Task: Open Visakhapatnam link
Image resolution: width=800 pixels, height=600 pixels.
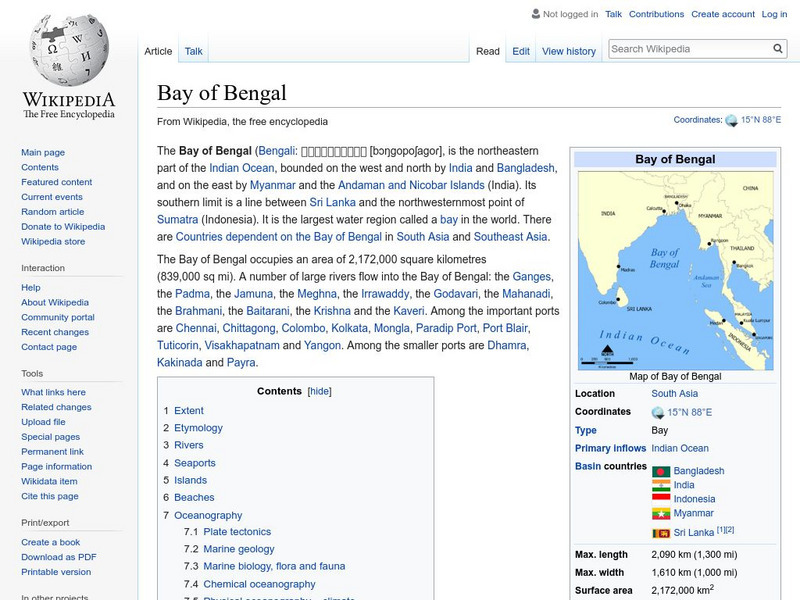Action: (x=242, y=345)
